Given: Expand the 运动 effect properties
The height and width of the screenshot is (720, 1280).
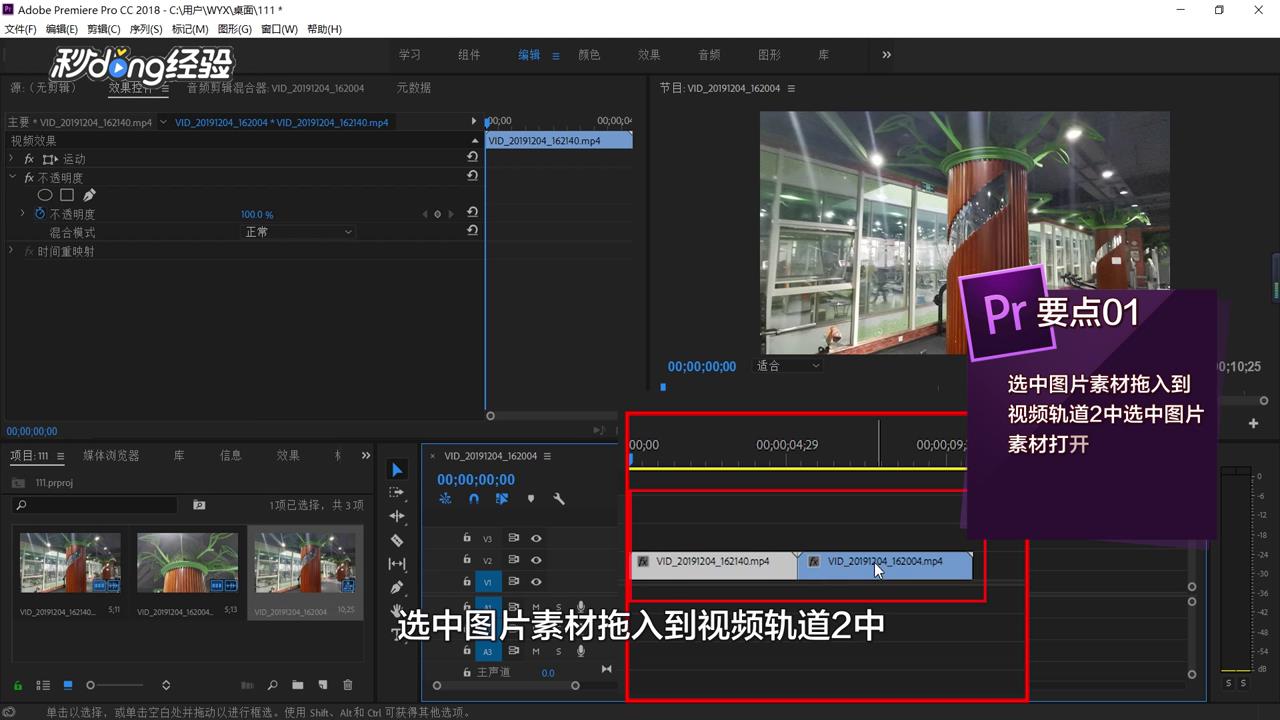Looking at the screenshot, I should 12,158.
